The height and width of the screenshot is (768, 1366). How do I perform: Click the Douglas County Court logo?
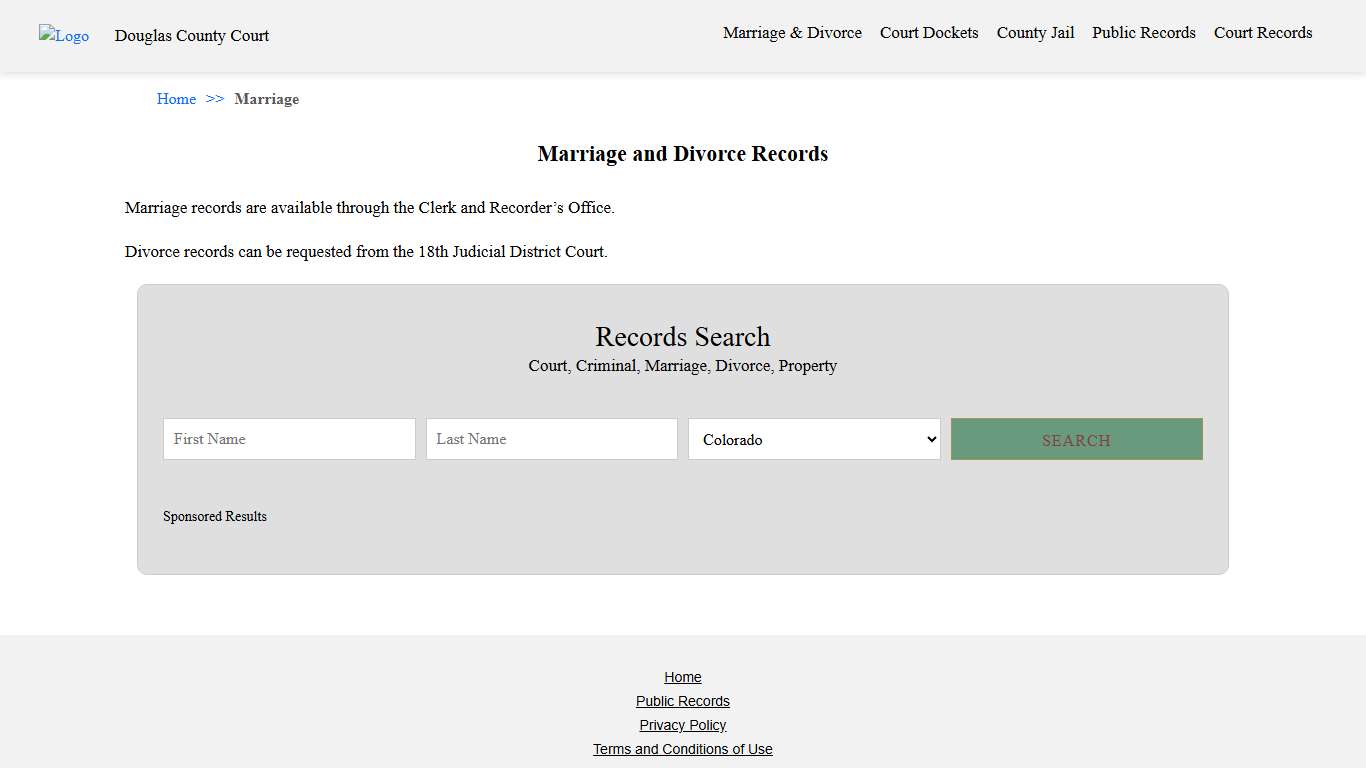pos(64,36)
